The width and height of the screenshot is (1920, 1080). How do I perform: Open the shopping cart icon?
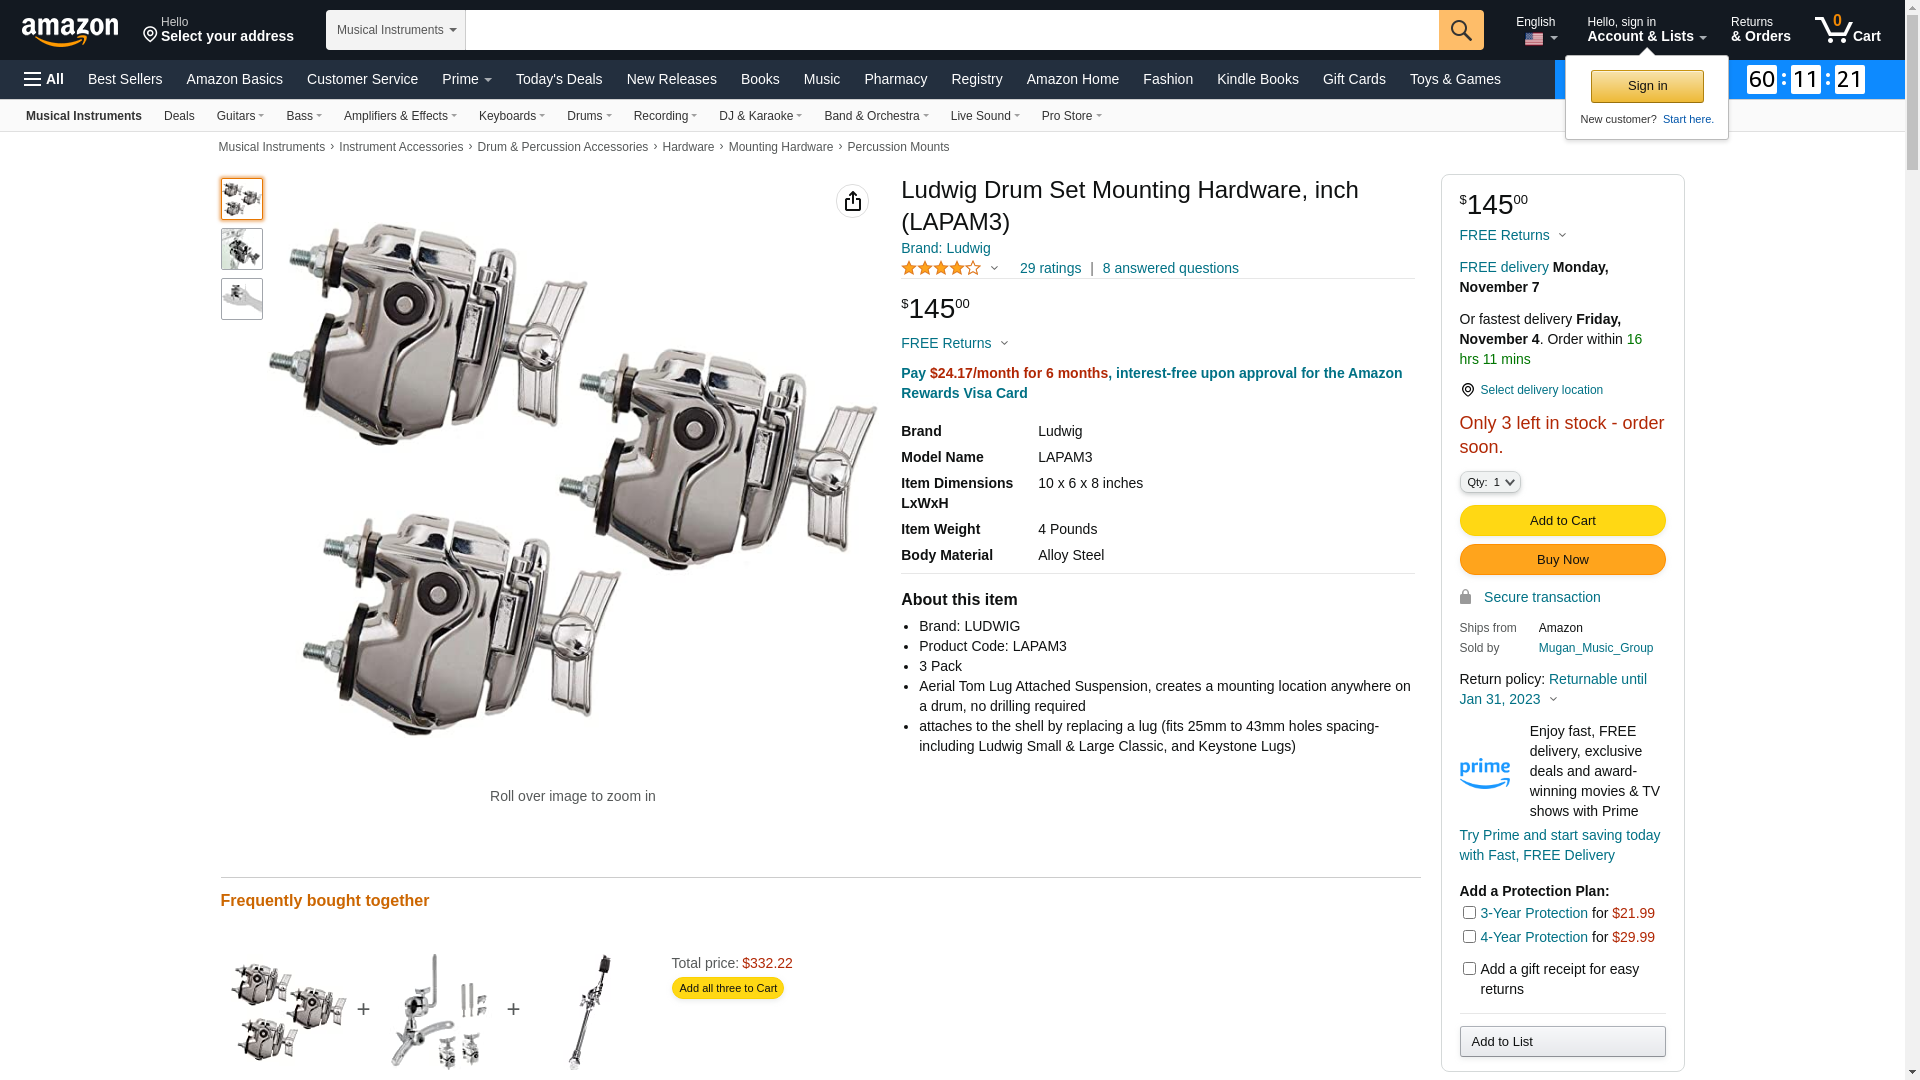(x=1847, y=30)
